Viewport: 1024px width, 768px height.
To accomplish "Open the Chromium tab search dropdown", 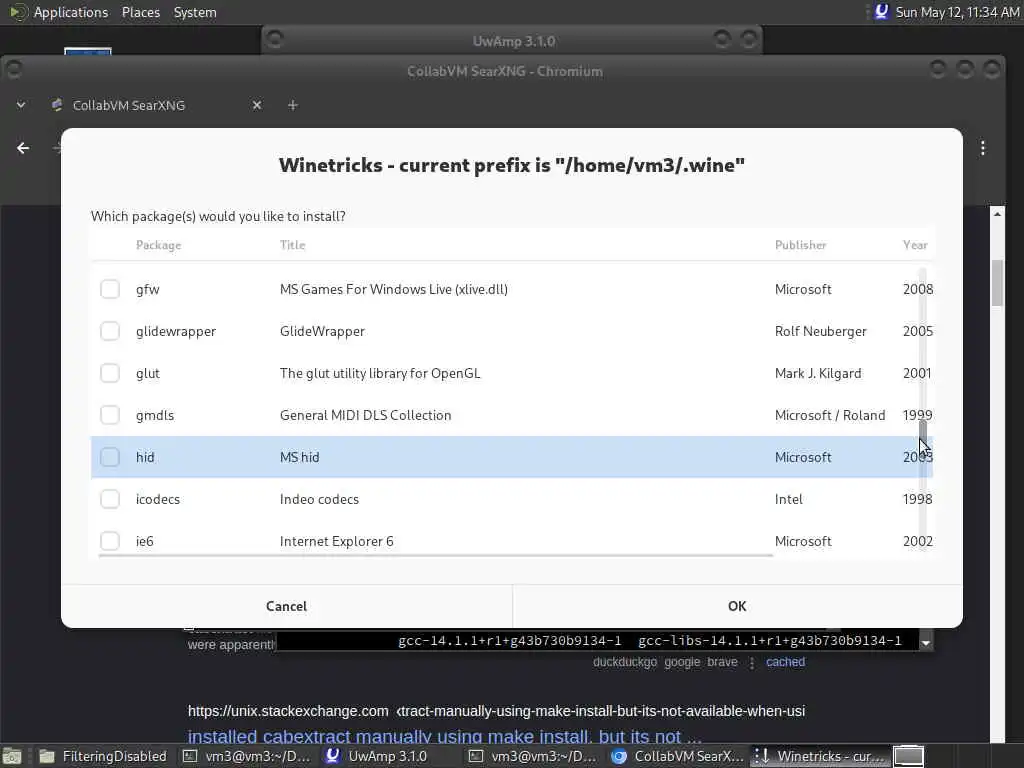I will (x=21, y=104).
